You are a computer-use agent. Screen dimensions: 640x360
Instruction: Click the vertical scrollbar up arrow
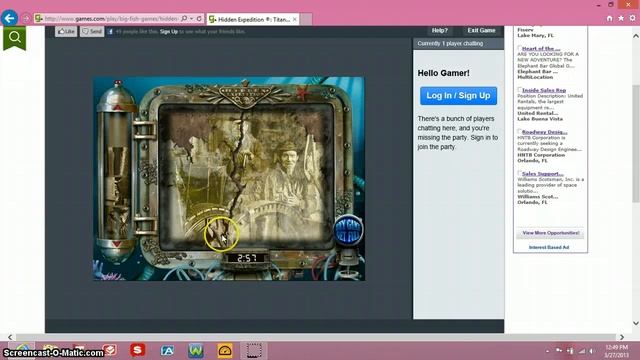[636, 36]
